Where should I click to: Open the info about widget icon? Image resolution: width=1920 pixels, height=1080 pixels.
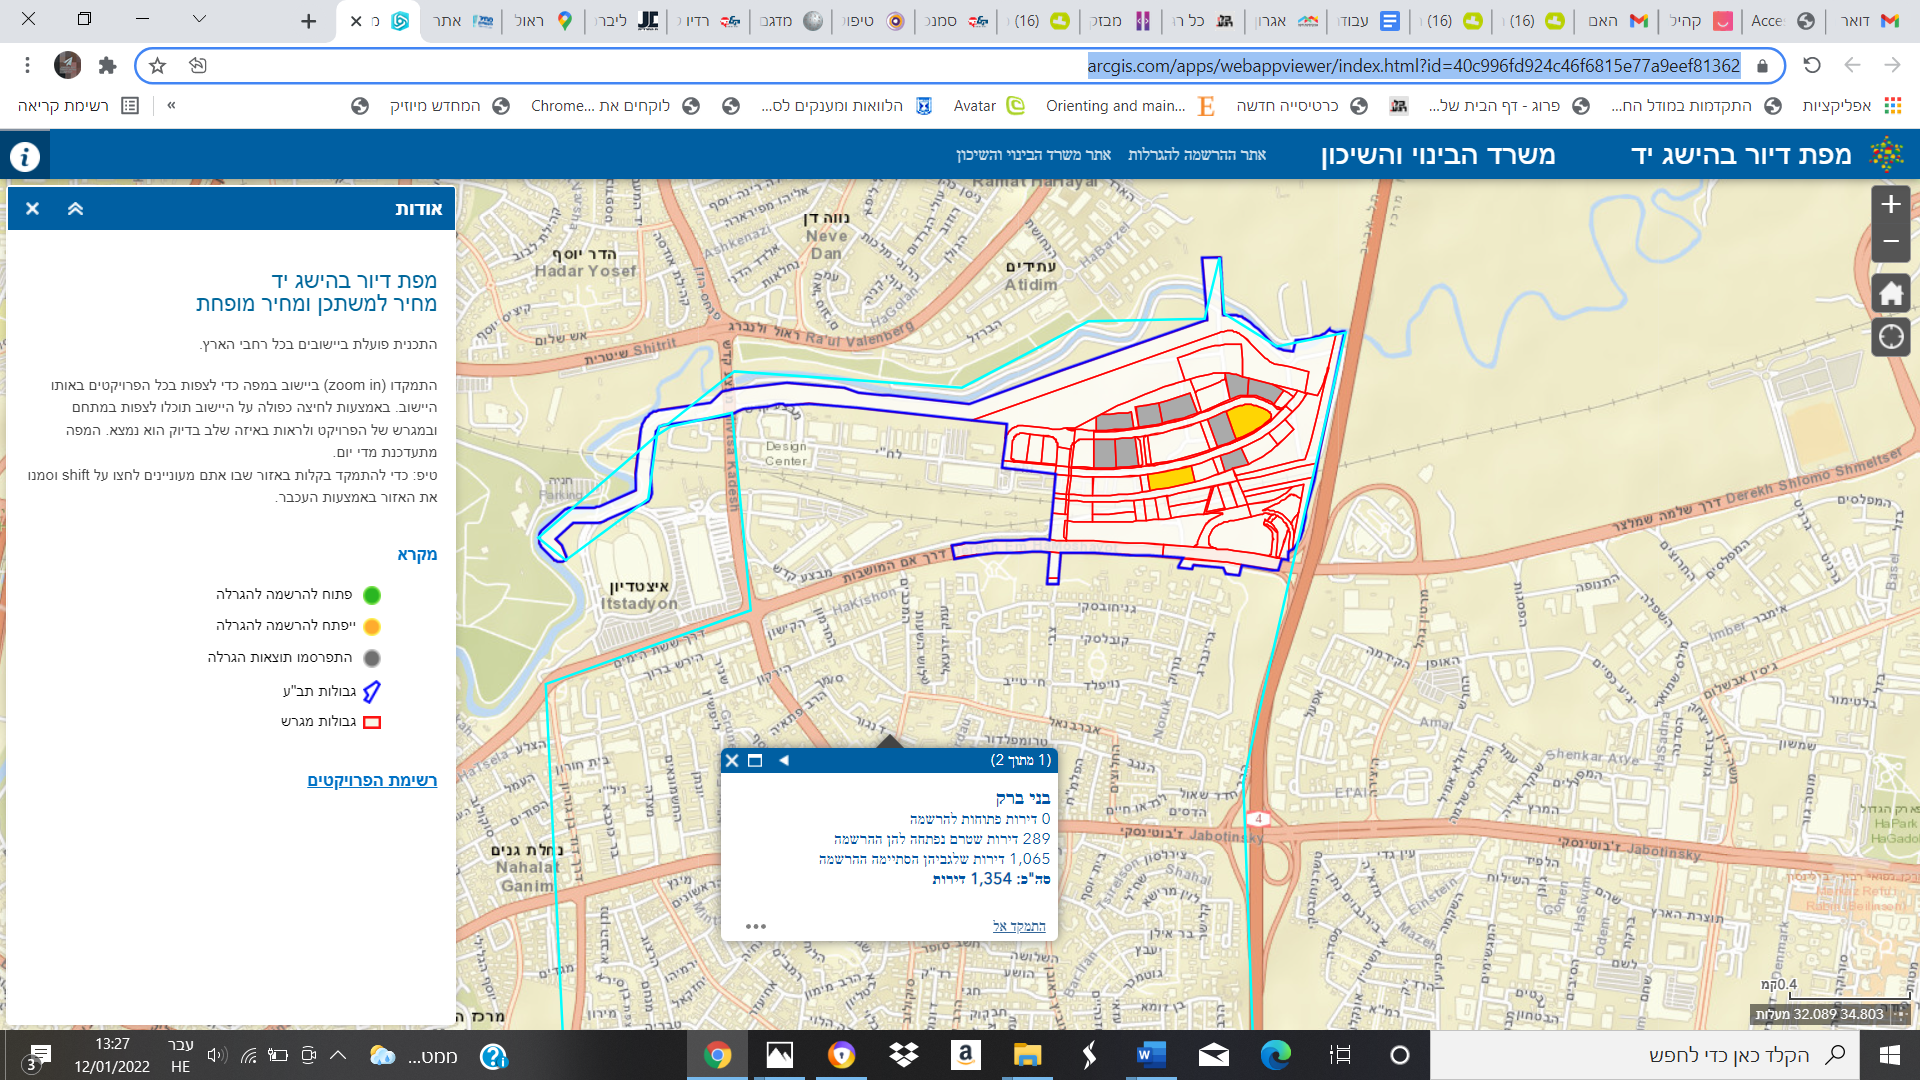(25, 156)
